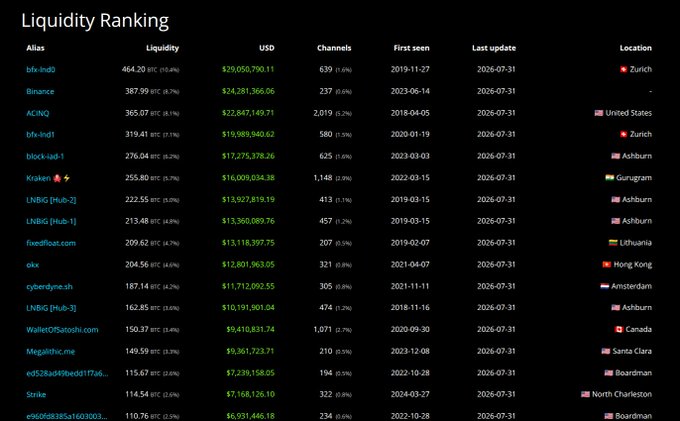Screen dimensions: 680x421
Task: Click the US flag beside United States
Action: [x=599, y=113]
